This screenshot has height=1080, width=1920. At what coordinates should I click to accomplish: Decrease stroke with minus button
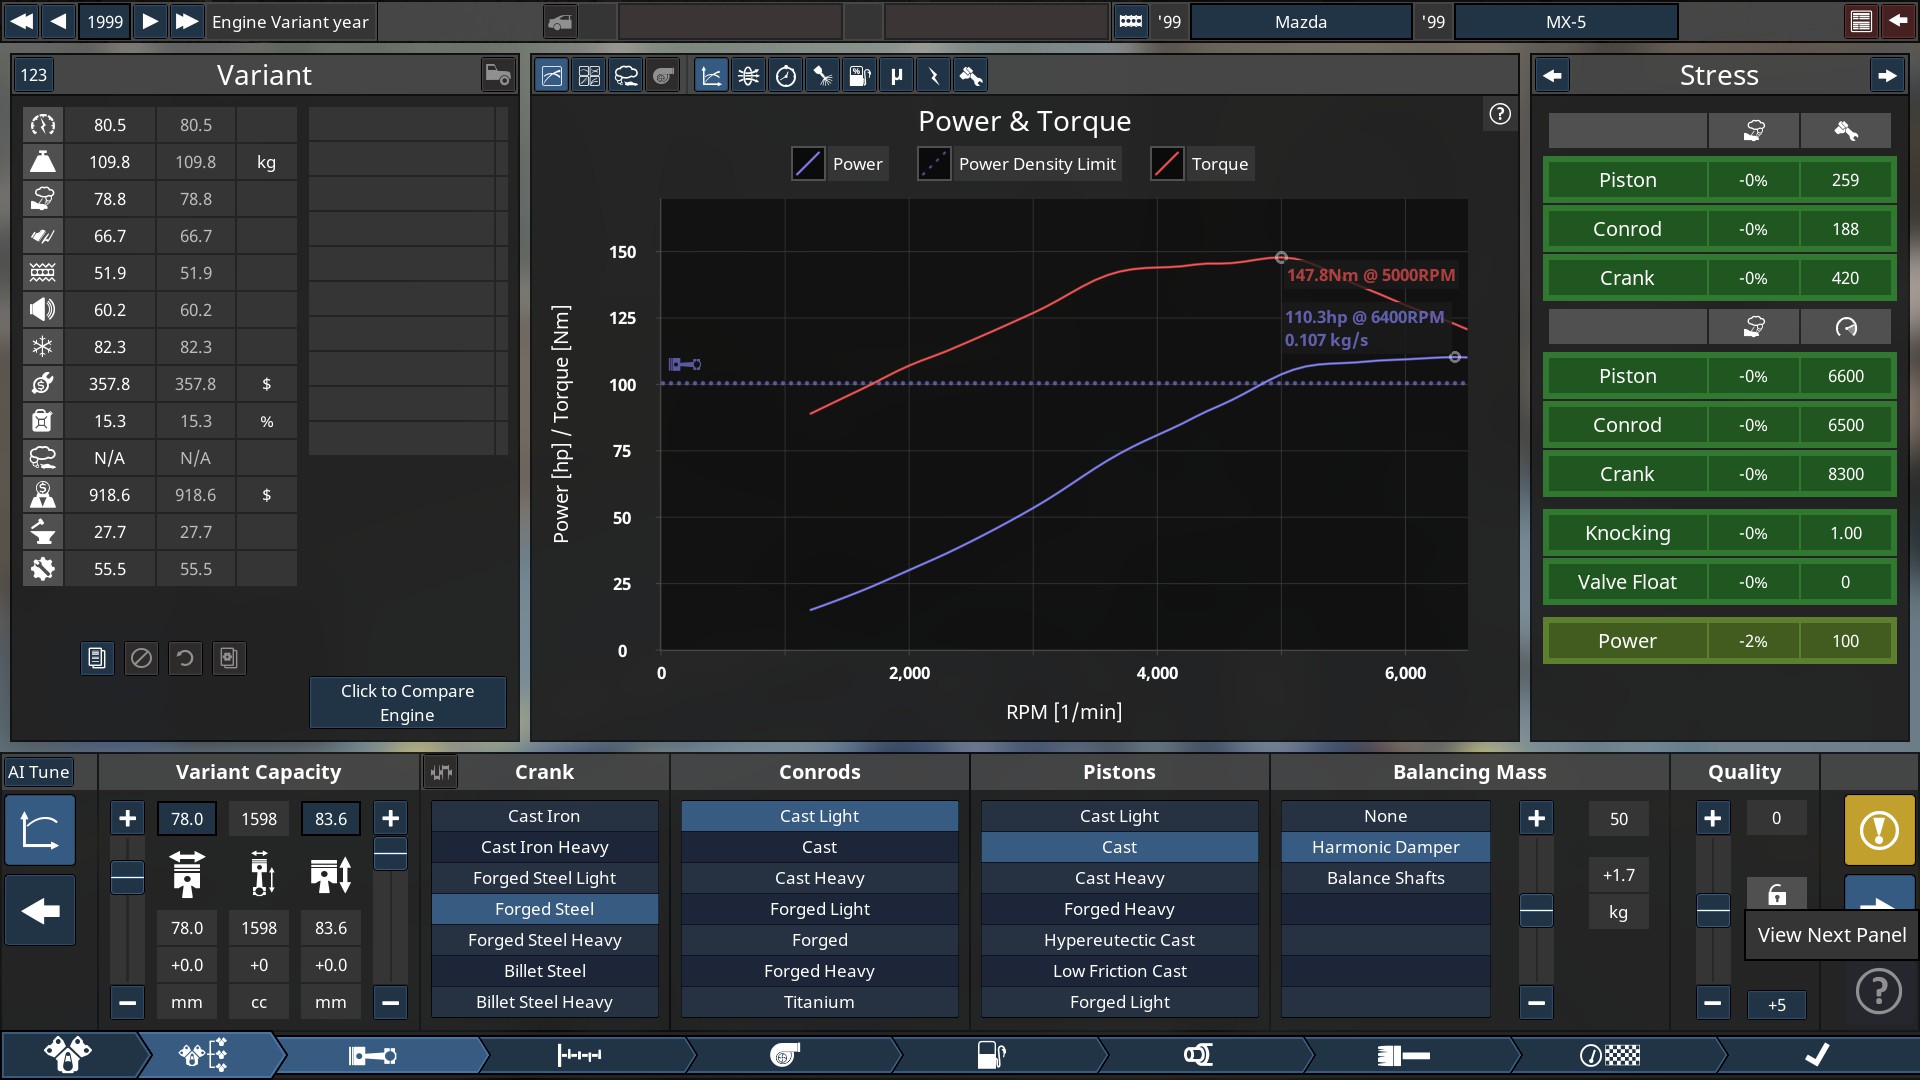click(390, 1002)
